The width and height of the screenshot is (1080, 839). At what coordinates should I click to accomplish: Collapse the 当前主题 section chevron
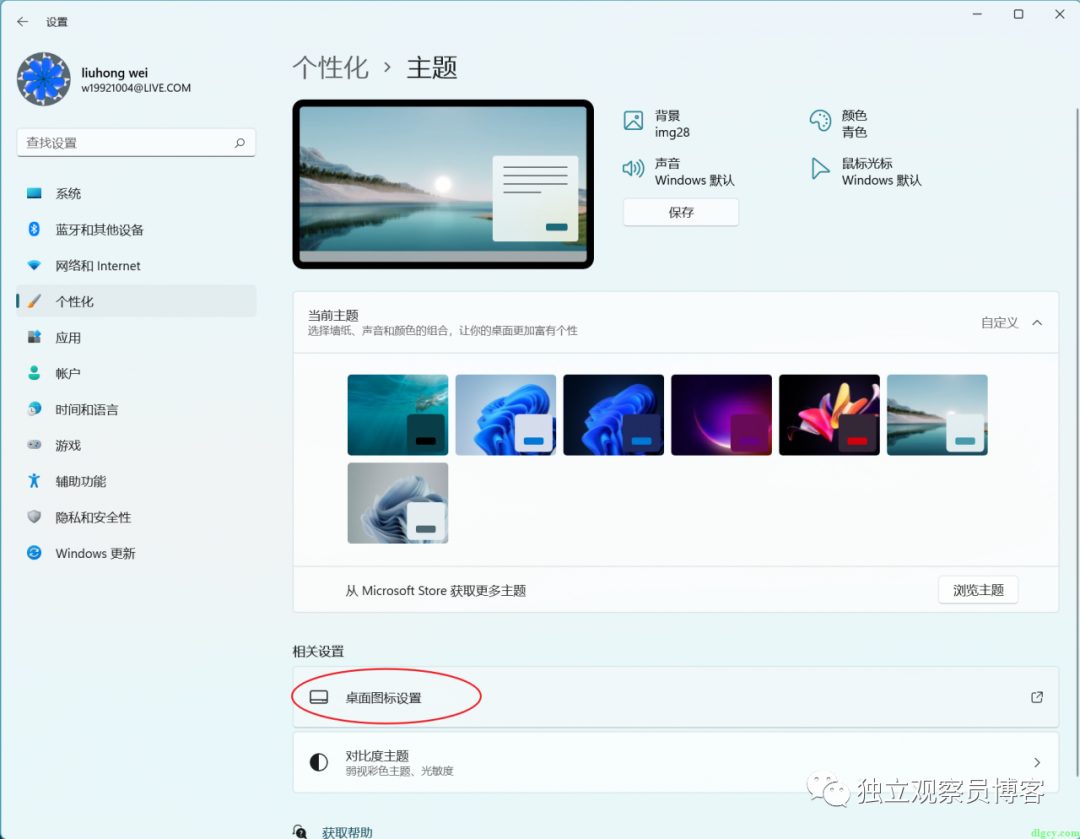(x=1037, y=322)
